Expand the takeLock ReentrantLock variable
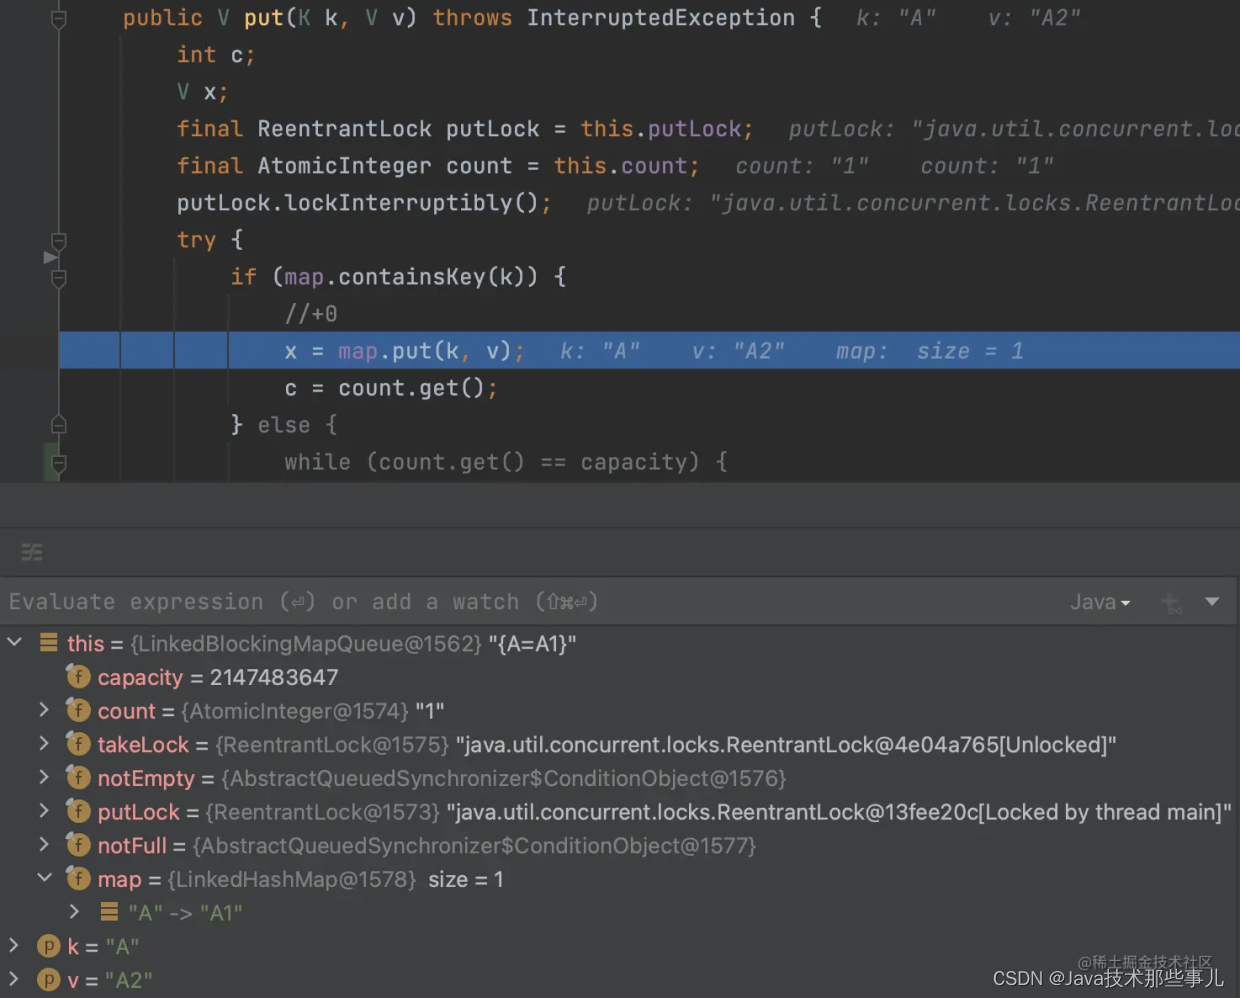 44,743
